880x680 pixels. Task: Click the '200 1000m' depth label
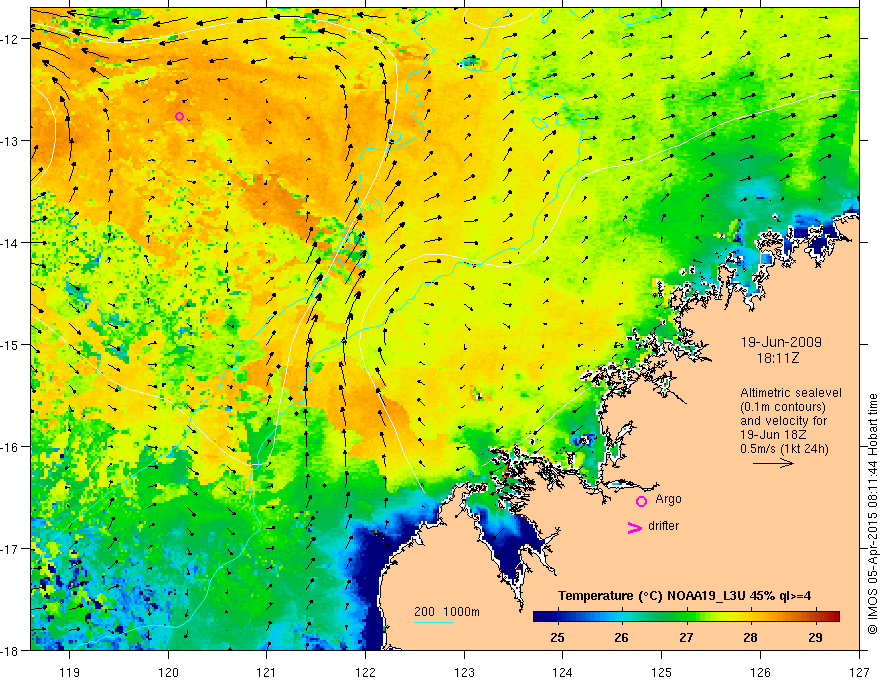pos(447,612)
